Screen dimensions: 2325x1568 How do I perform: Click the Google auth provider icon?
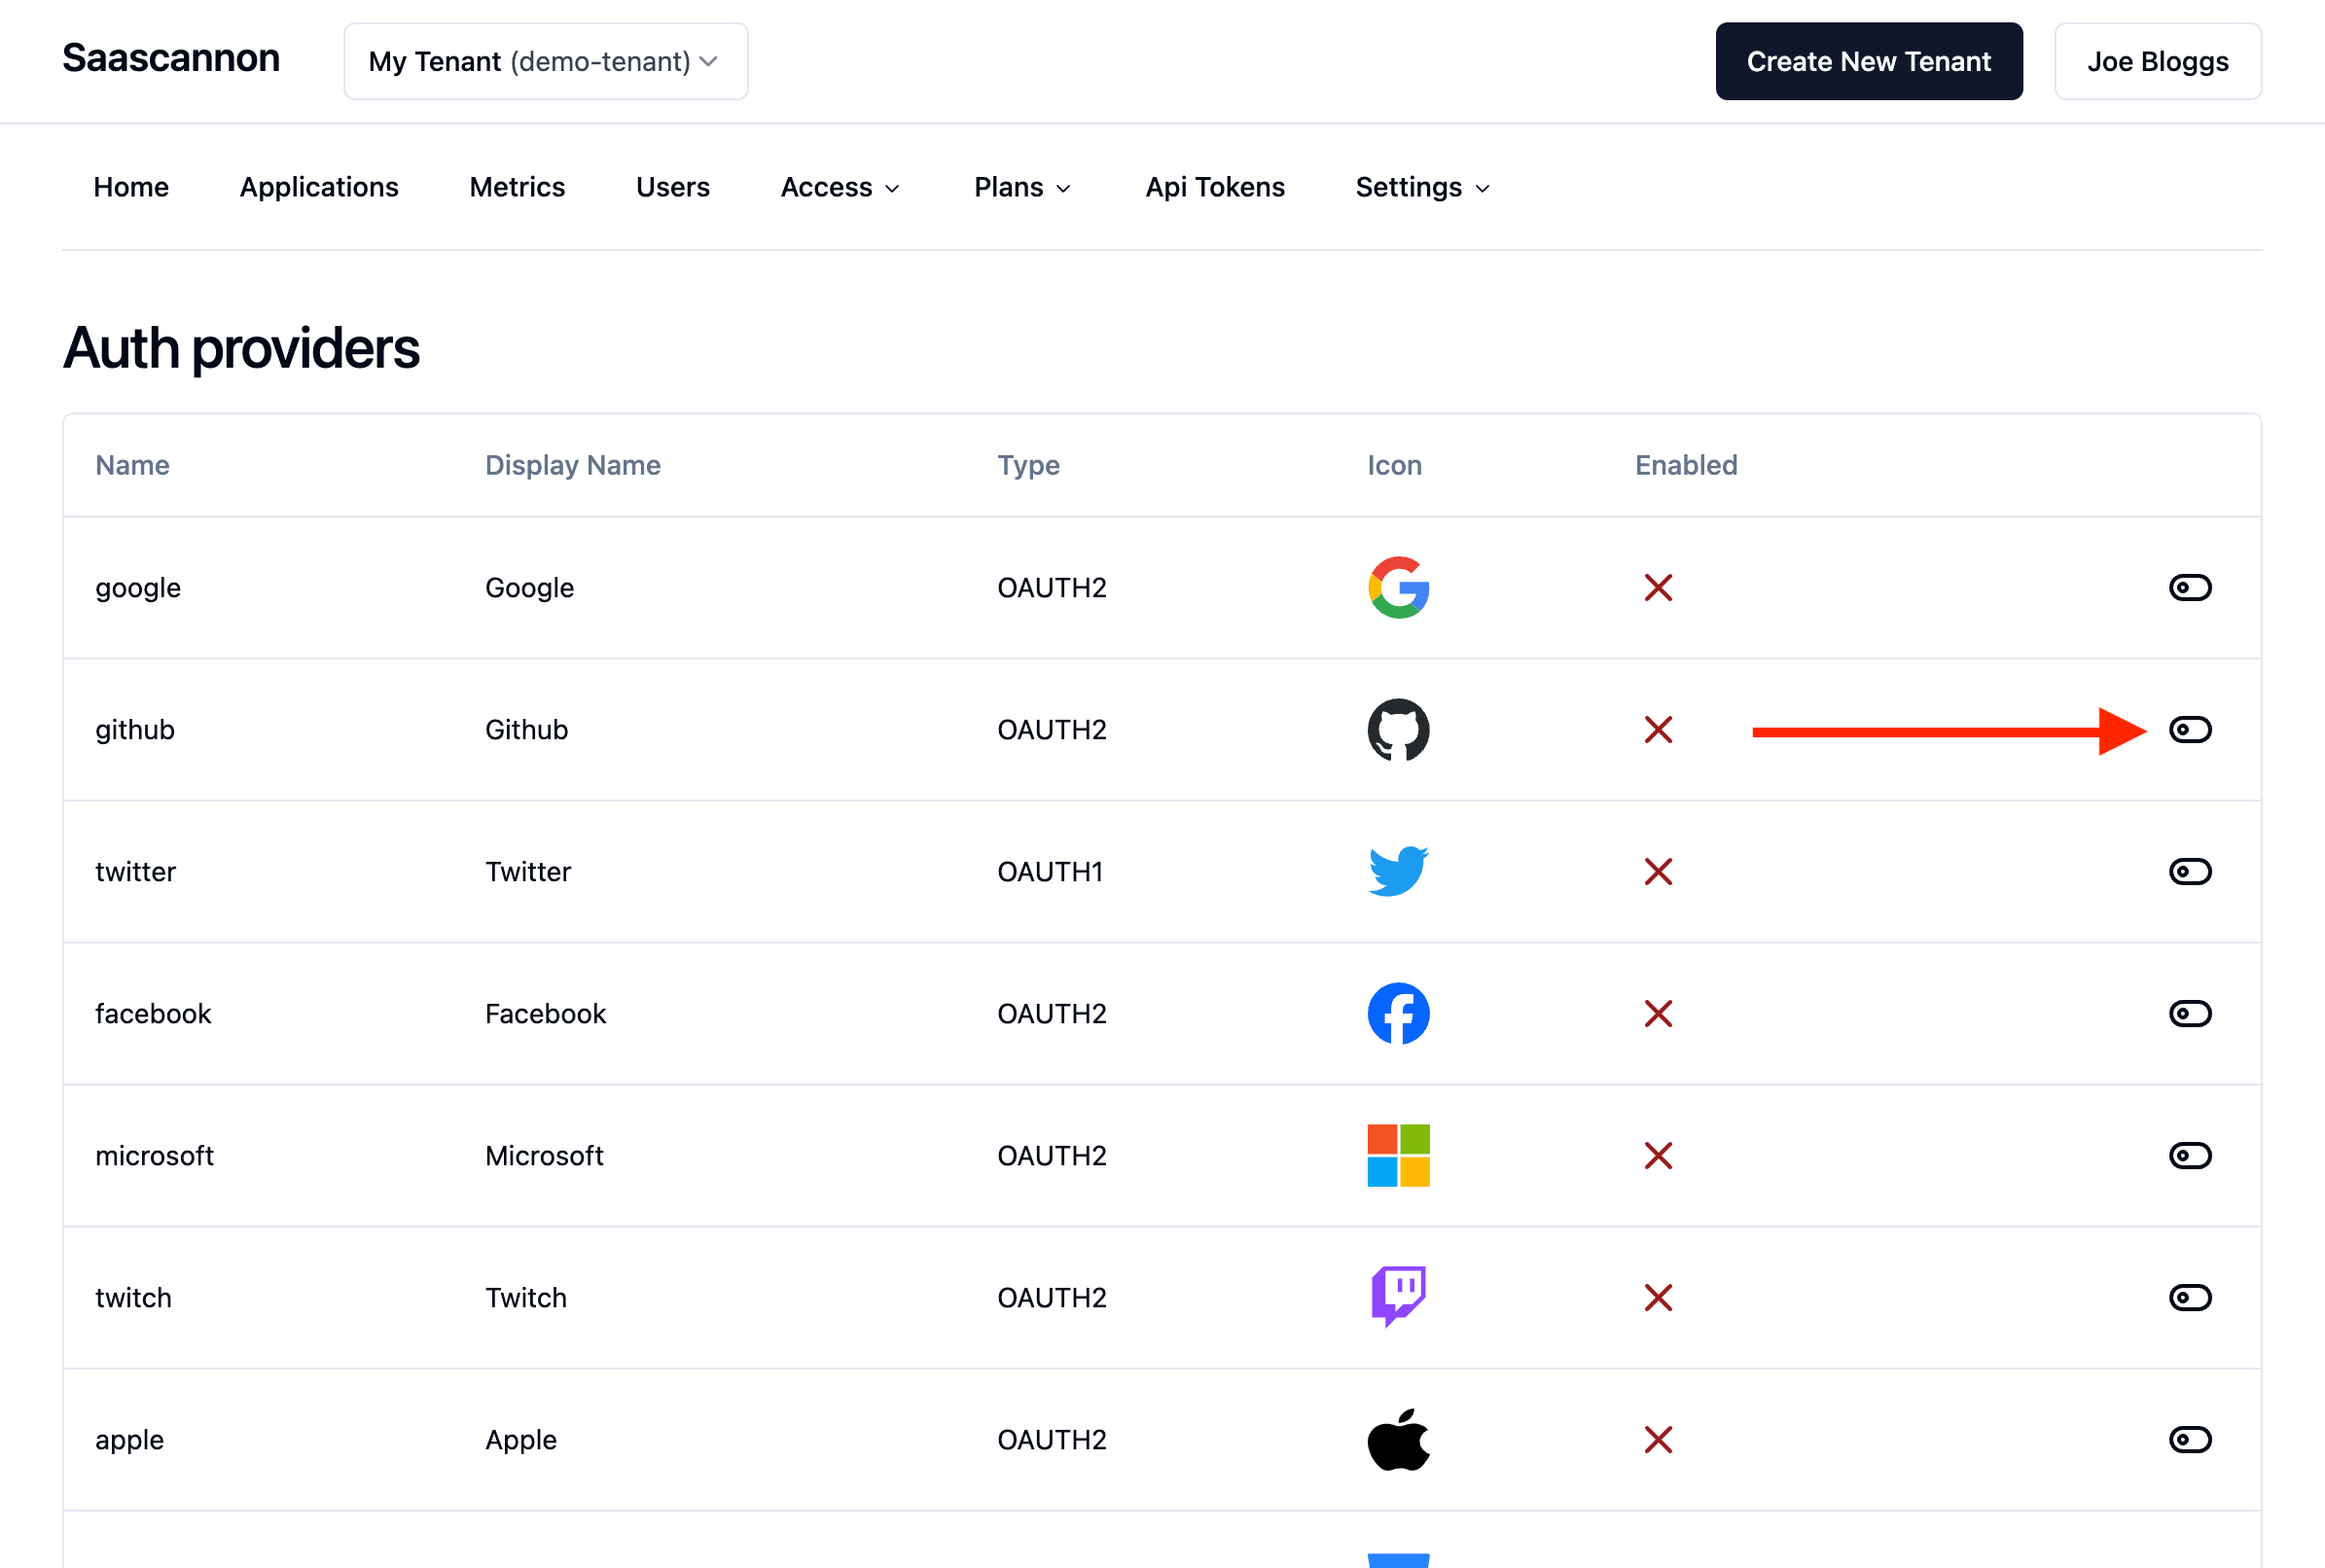(x=1398, y=588)
